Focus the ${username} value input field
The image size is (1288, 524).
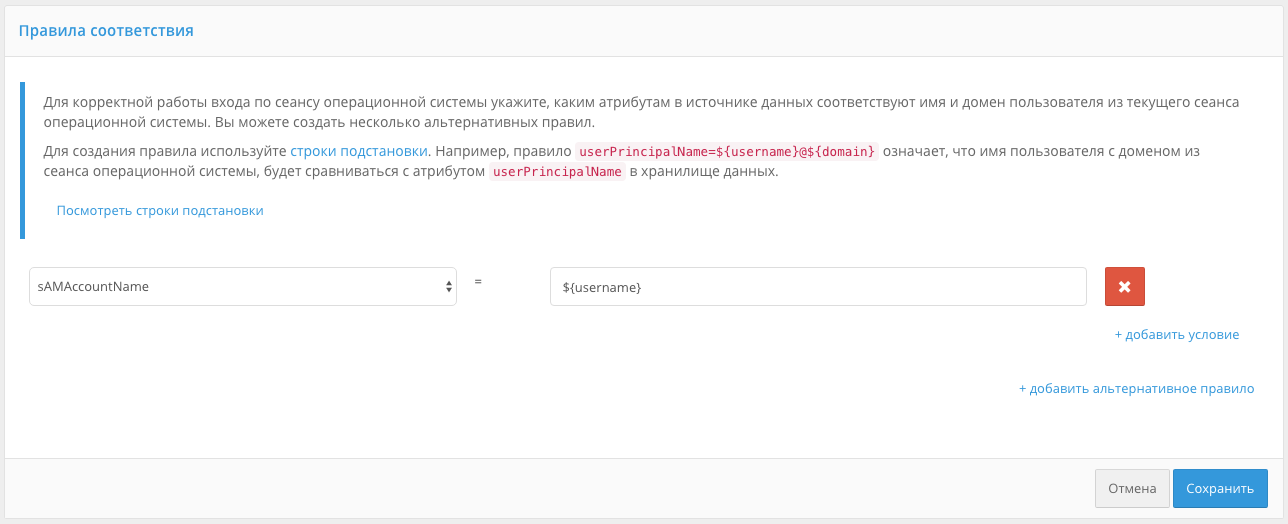coord(817,287)
